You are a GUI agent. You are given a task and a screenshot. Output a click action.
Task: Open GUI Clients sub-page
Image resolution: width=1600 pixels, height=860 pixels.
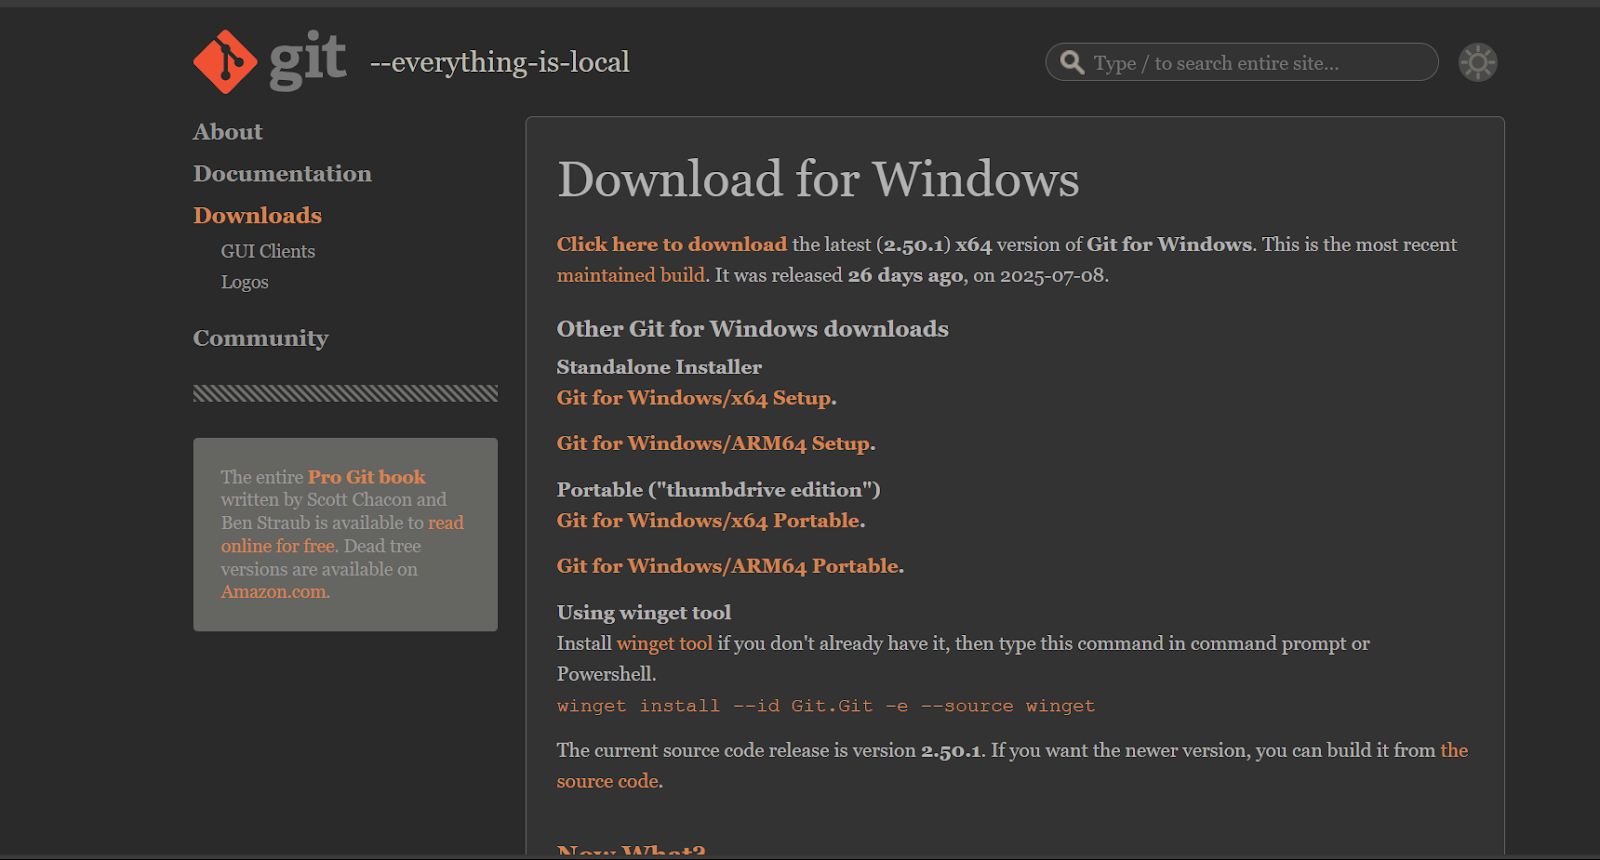[x=268, y=252]
